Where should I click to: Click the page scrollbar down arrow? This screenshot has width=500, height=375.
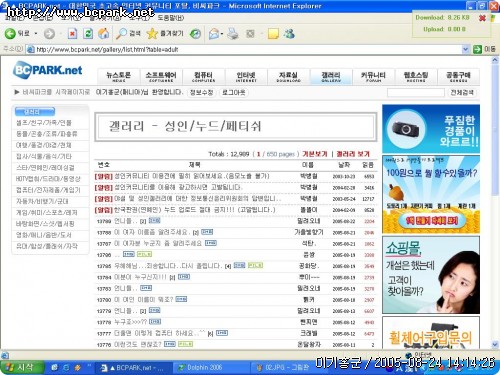495,344
